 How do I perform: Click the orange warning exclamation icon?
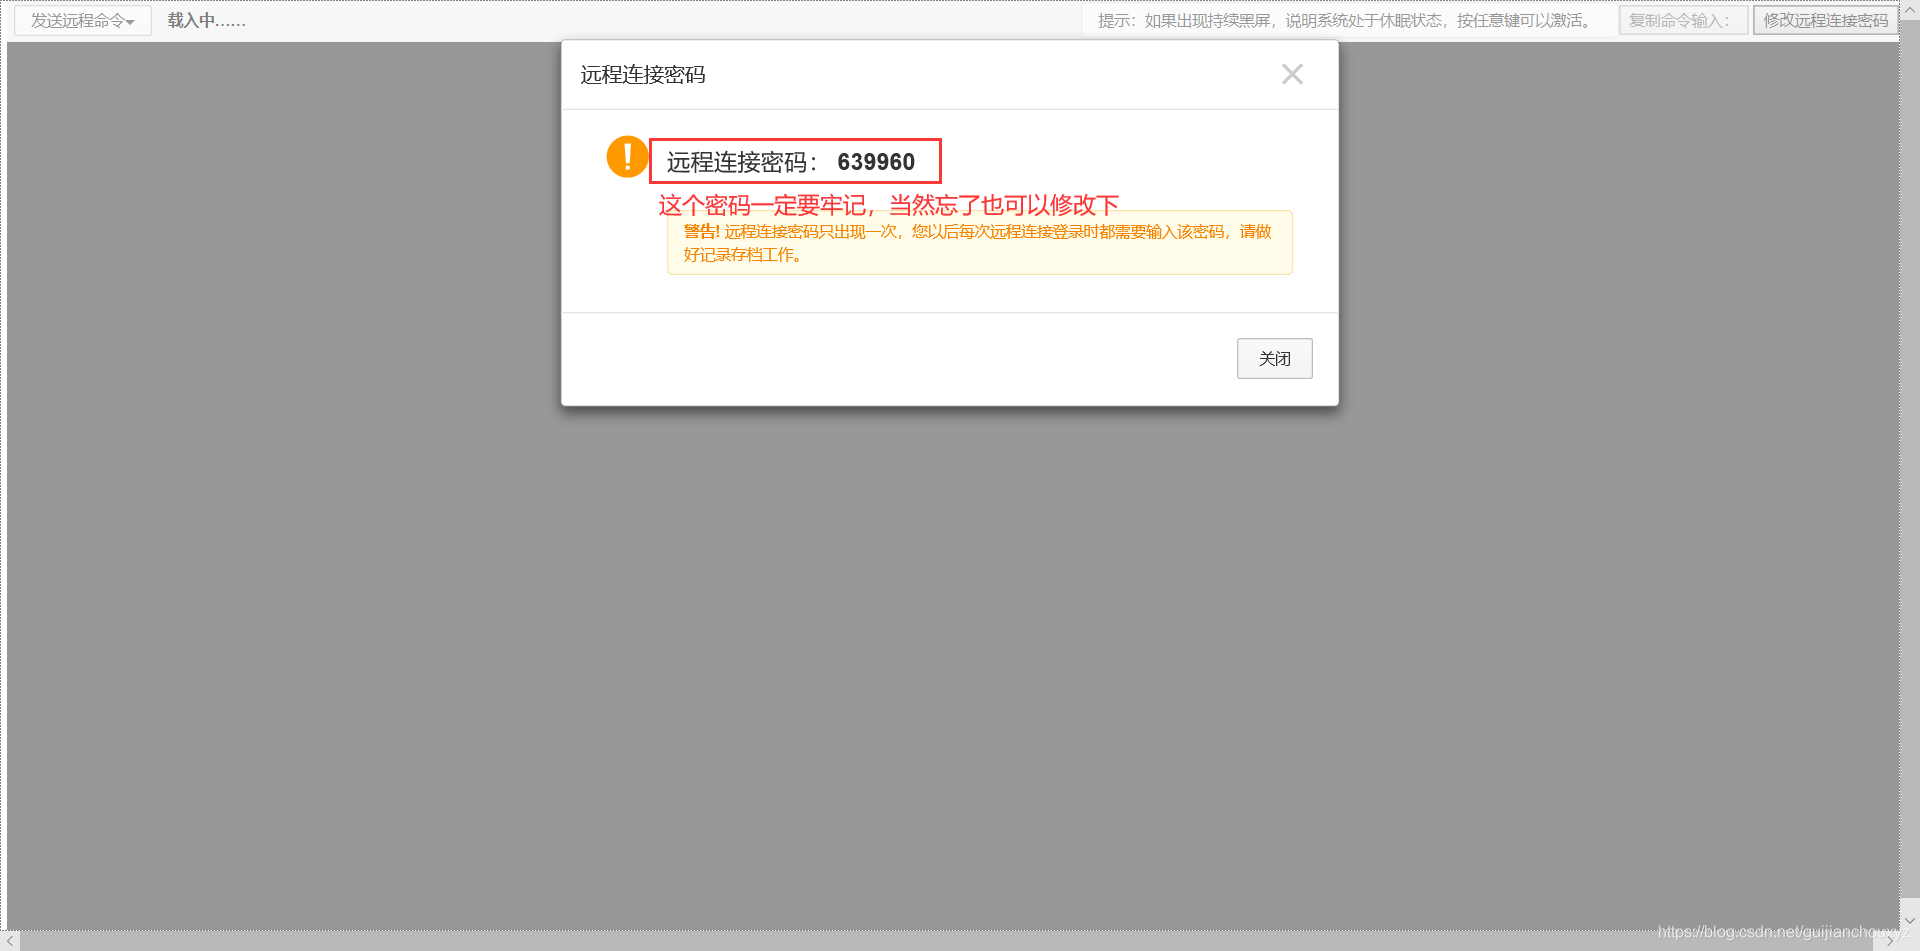pos(627,157)
